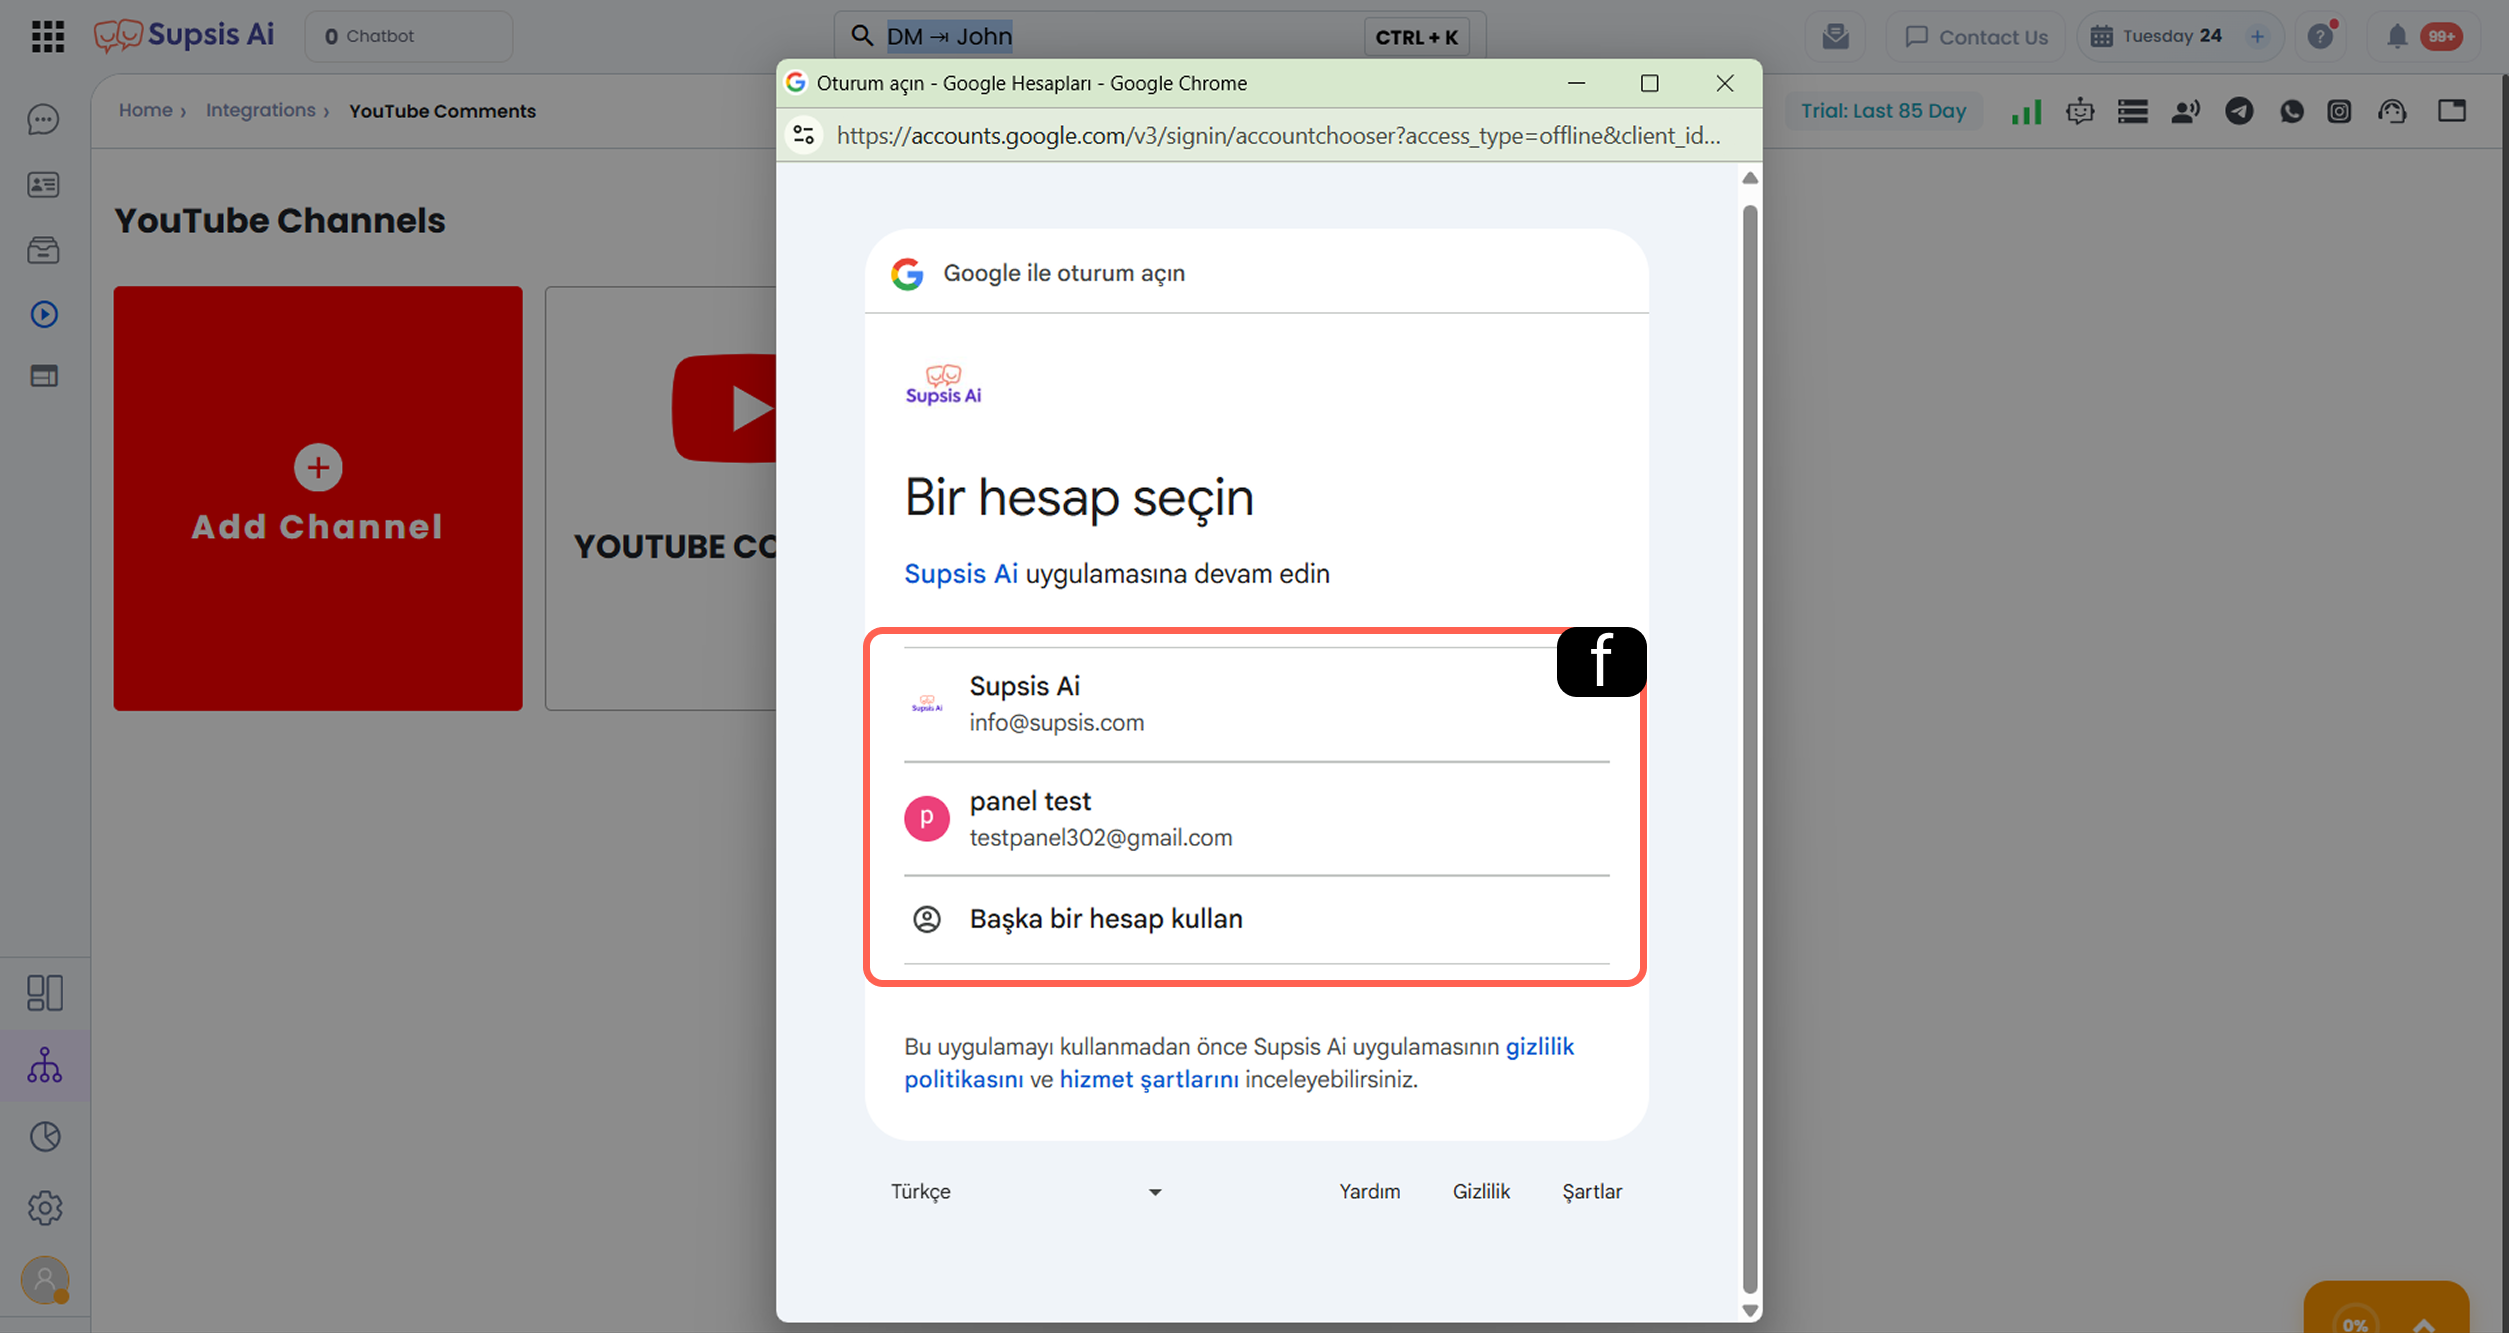Open the Supsis Ai link above account list
Viewport: 2509px width, 1333px height.
[960, 574]
